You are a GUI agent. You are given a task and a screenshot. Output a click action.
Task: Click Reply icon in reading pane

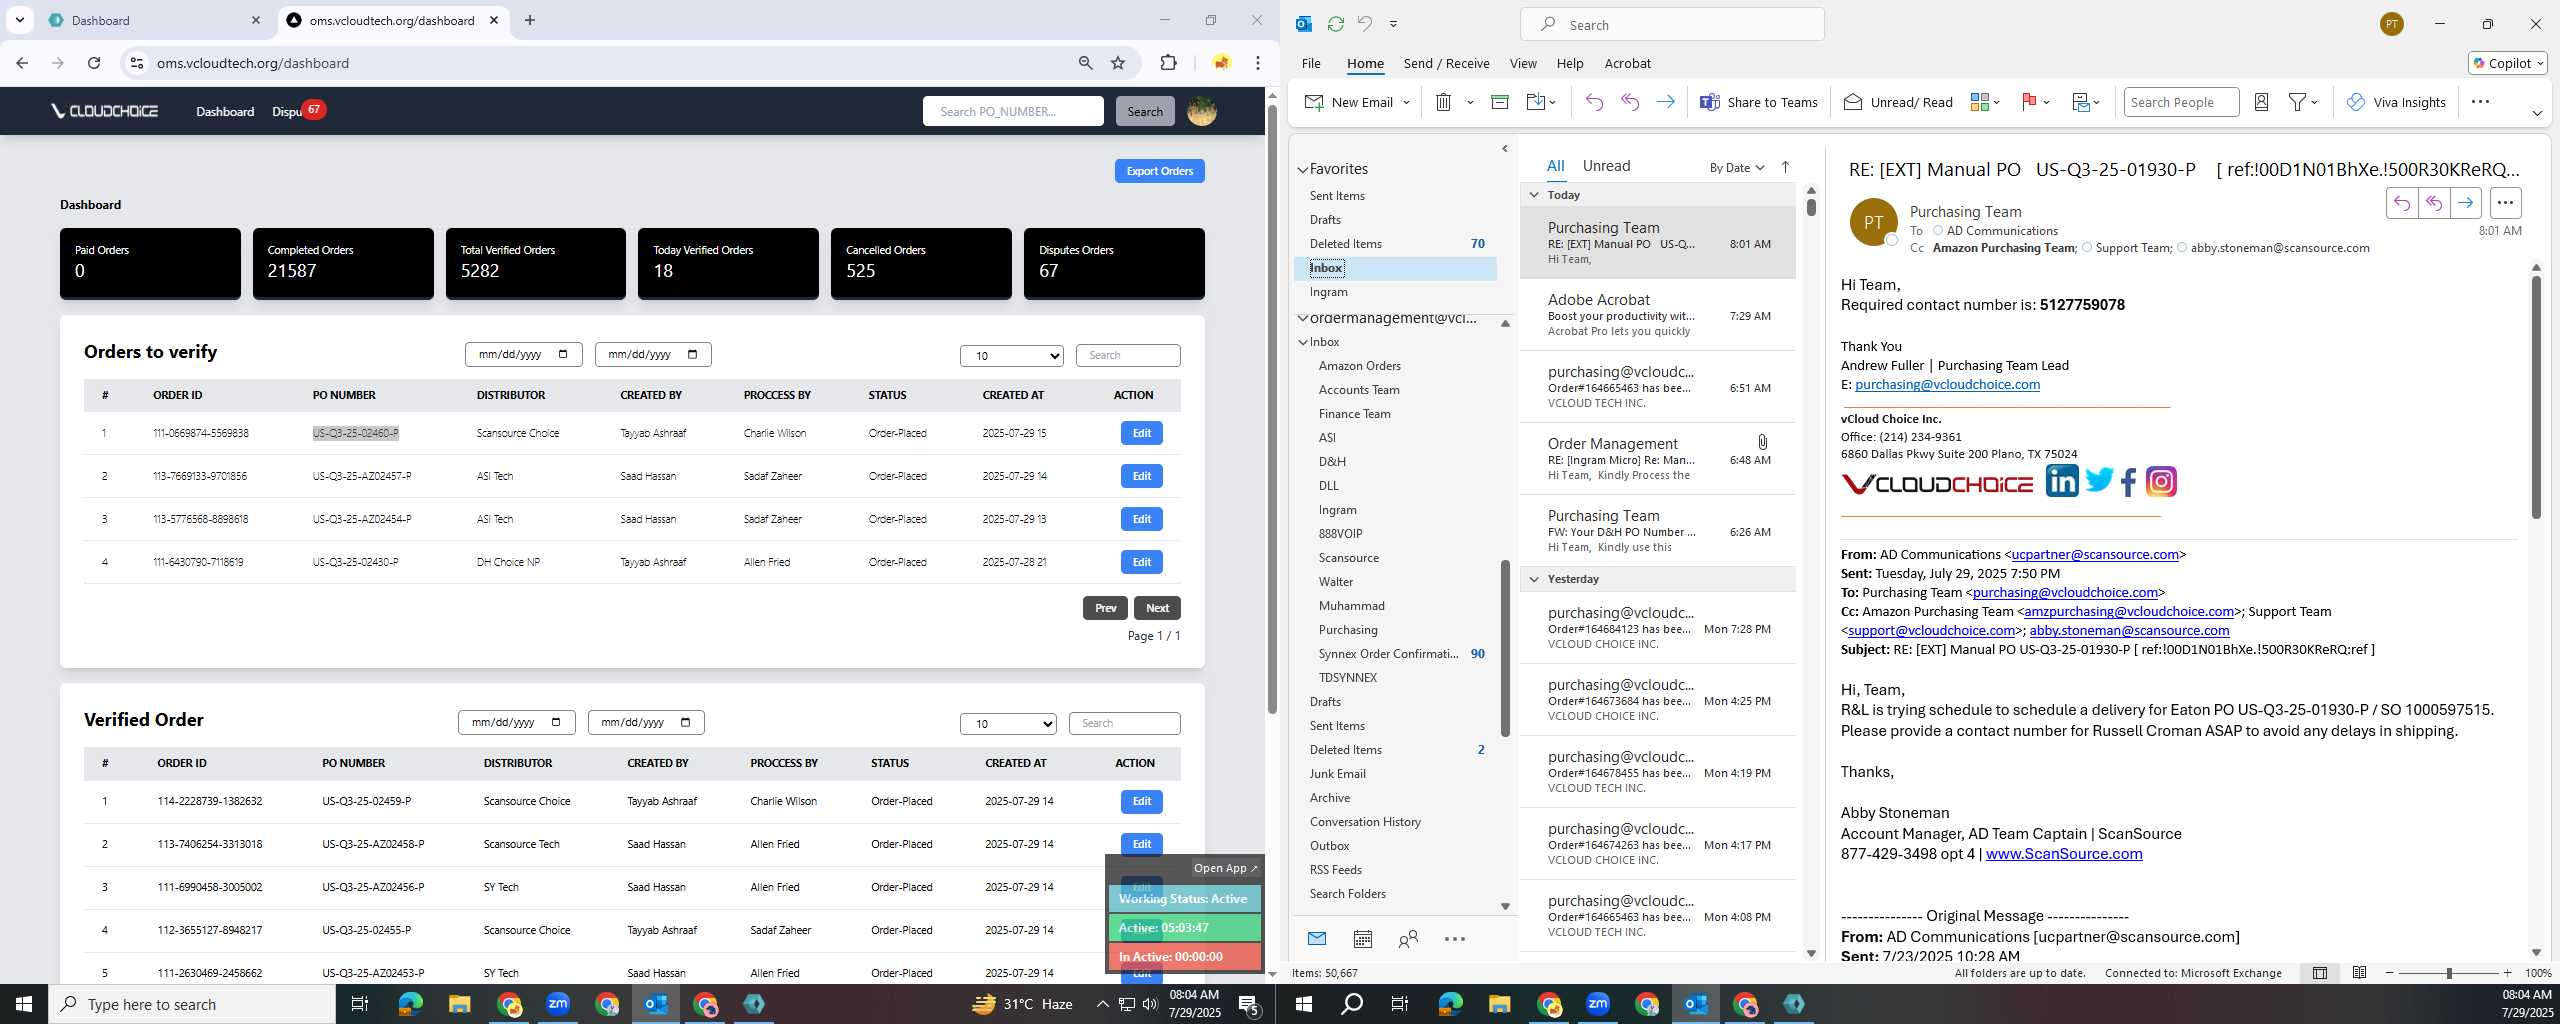click(x=2401, y=203)
